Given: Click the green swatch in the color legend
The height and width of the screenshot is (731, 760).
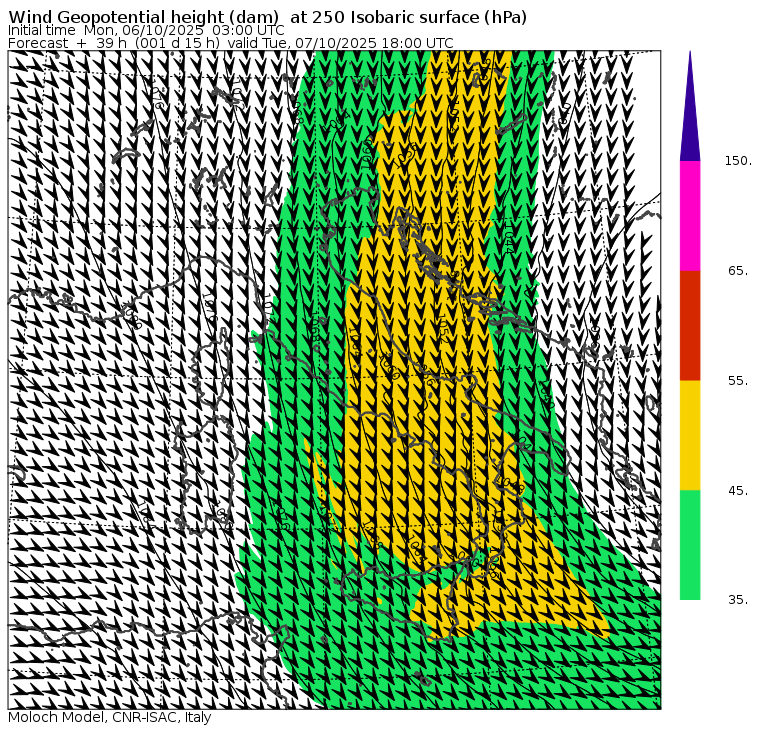Looking at the screenshot, I should (689, 544).
